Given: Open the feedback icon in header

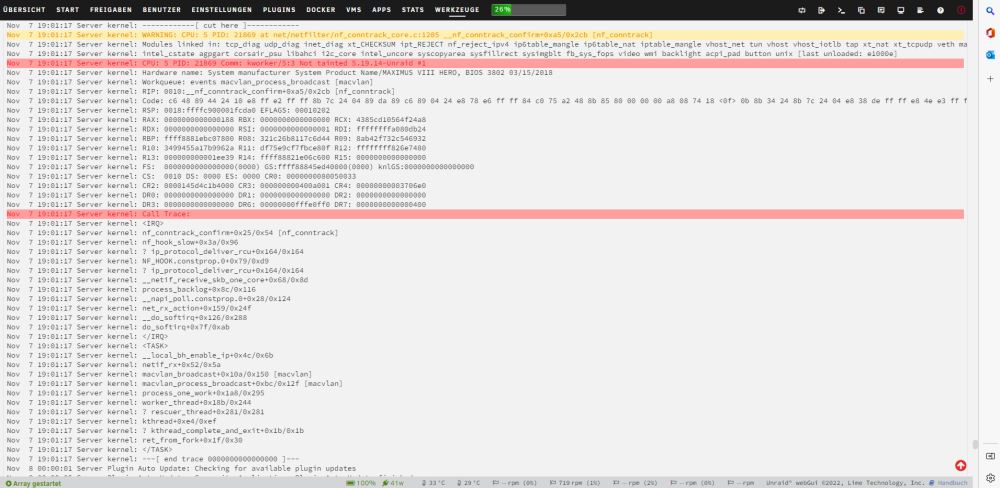Looking at the screenshot, I should tap(881, 10).
